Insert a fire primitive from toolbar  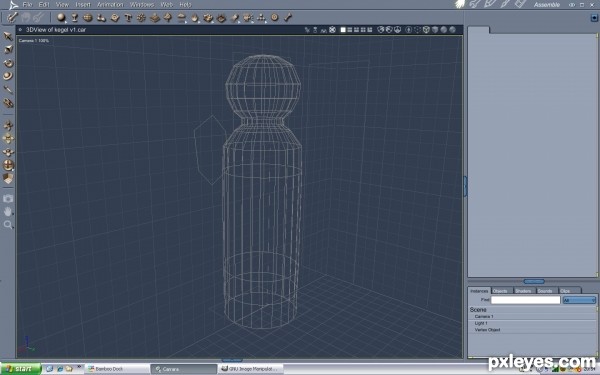click(195, 18)
